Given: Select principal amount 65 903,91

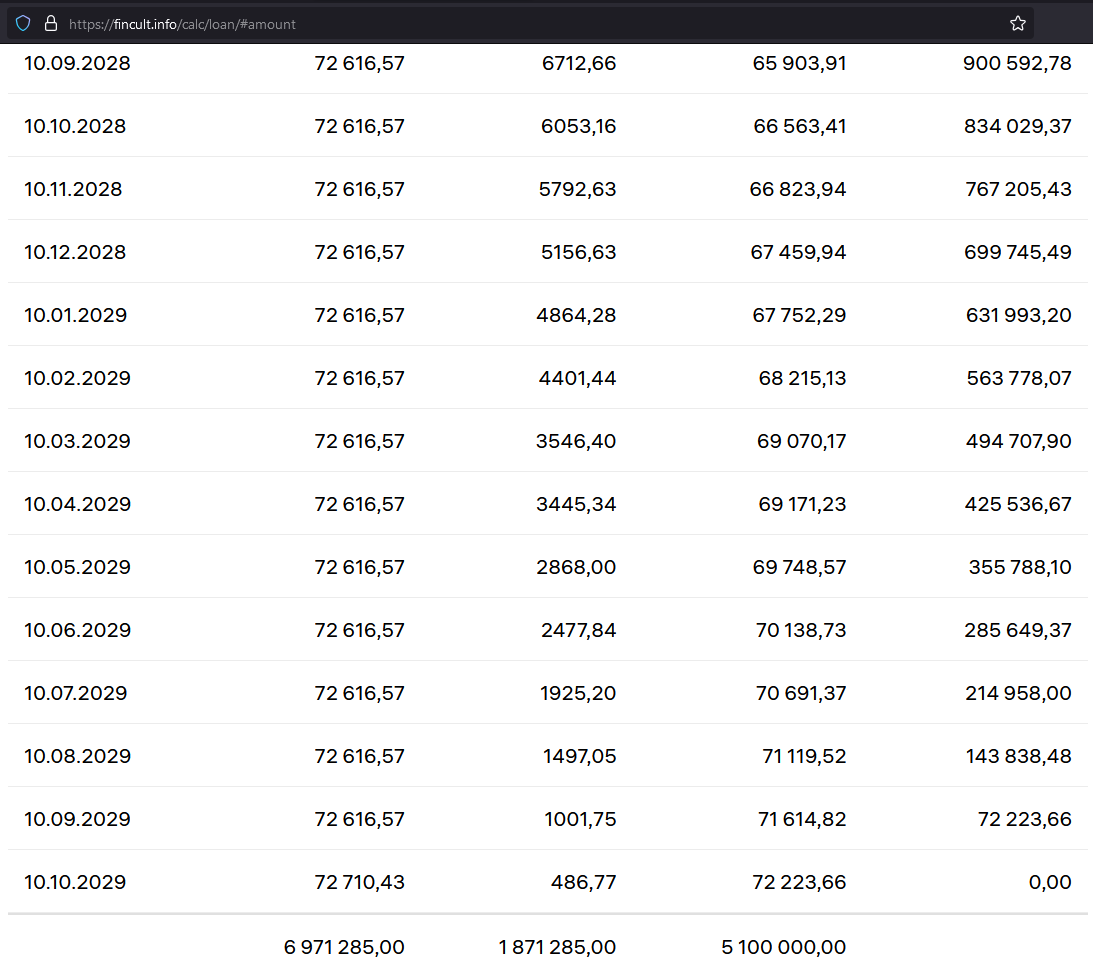Looking at the screenshot, I should pos(799,64).
